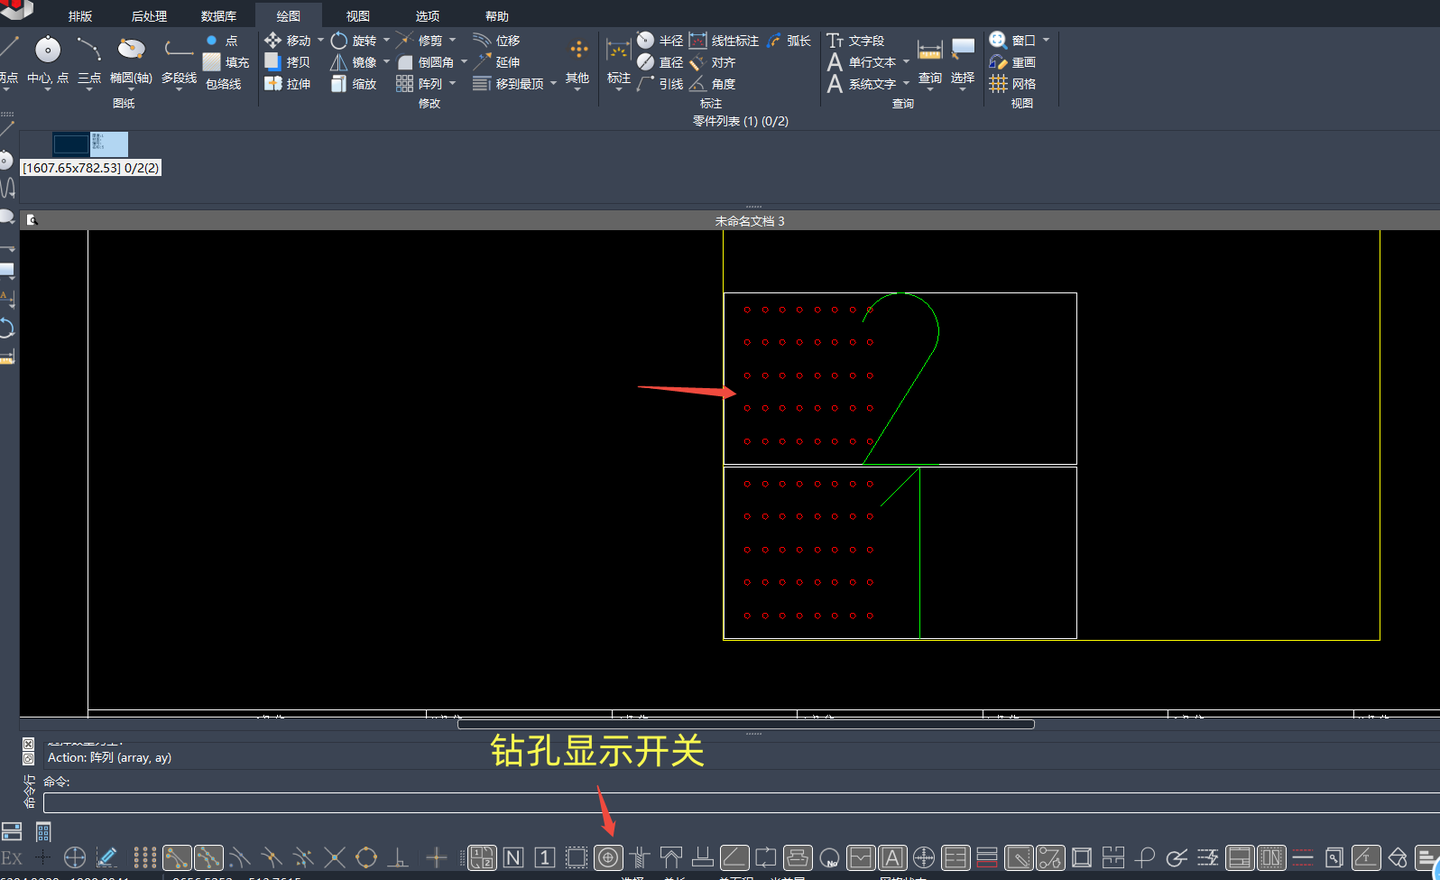The image size is (1440, 880).
Task: Toggle the N label status button
Action: click(x=513, y=857)
